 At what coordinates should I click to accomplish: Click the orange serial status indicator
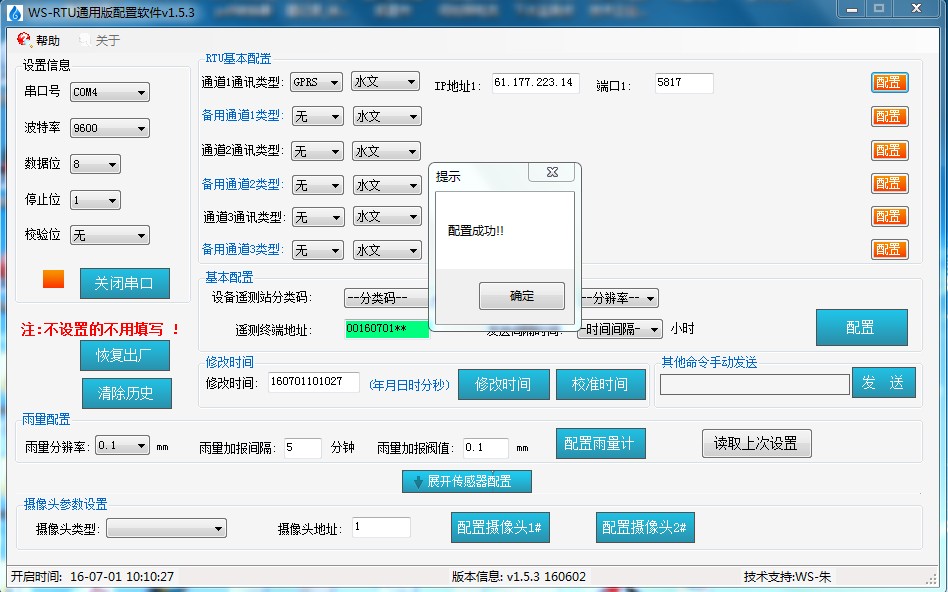coord(53,279)
